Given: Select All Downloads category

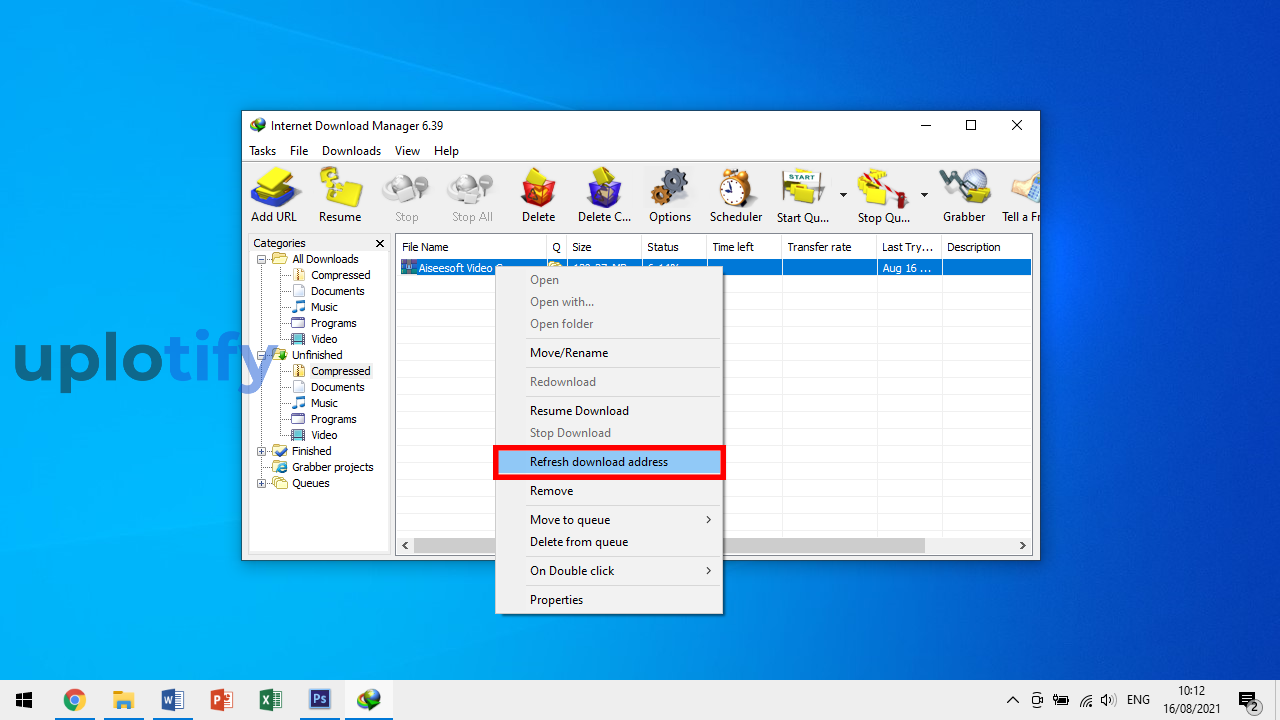Looking at the screenshot, I should click(x=325, y=259).
